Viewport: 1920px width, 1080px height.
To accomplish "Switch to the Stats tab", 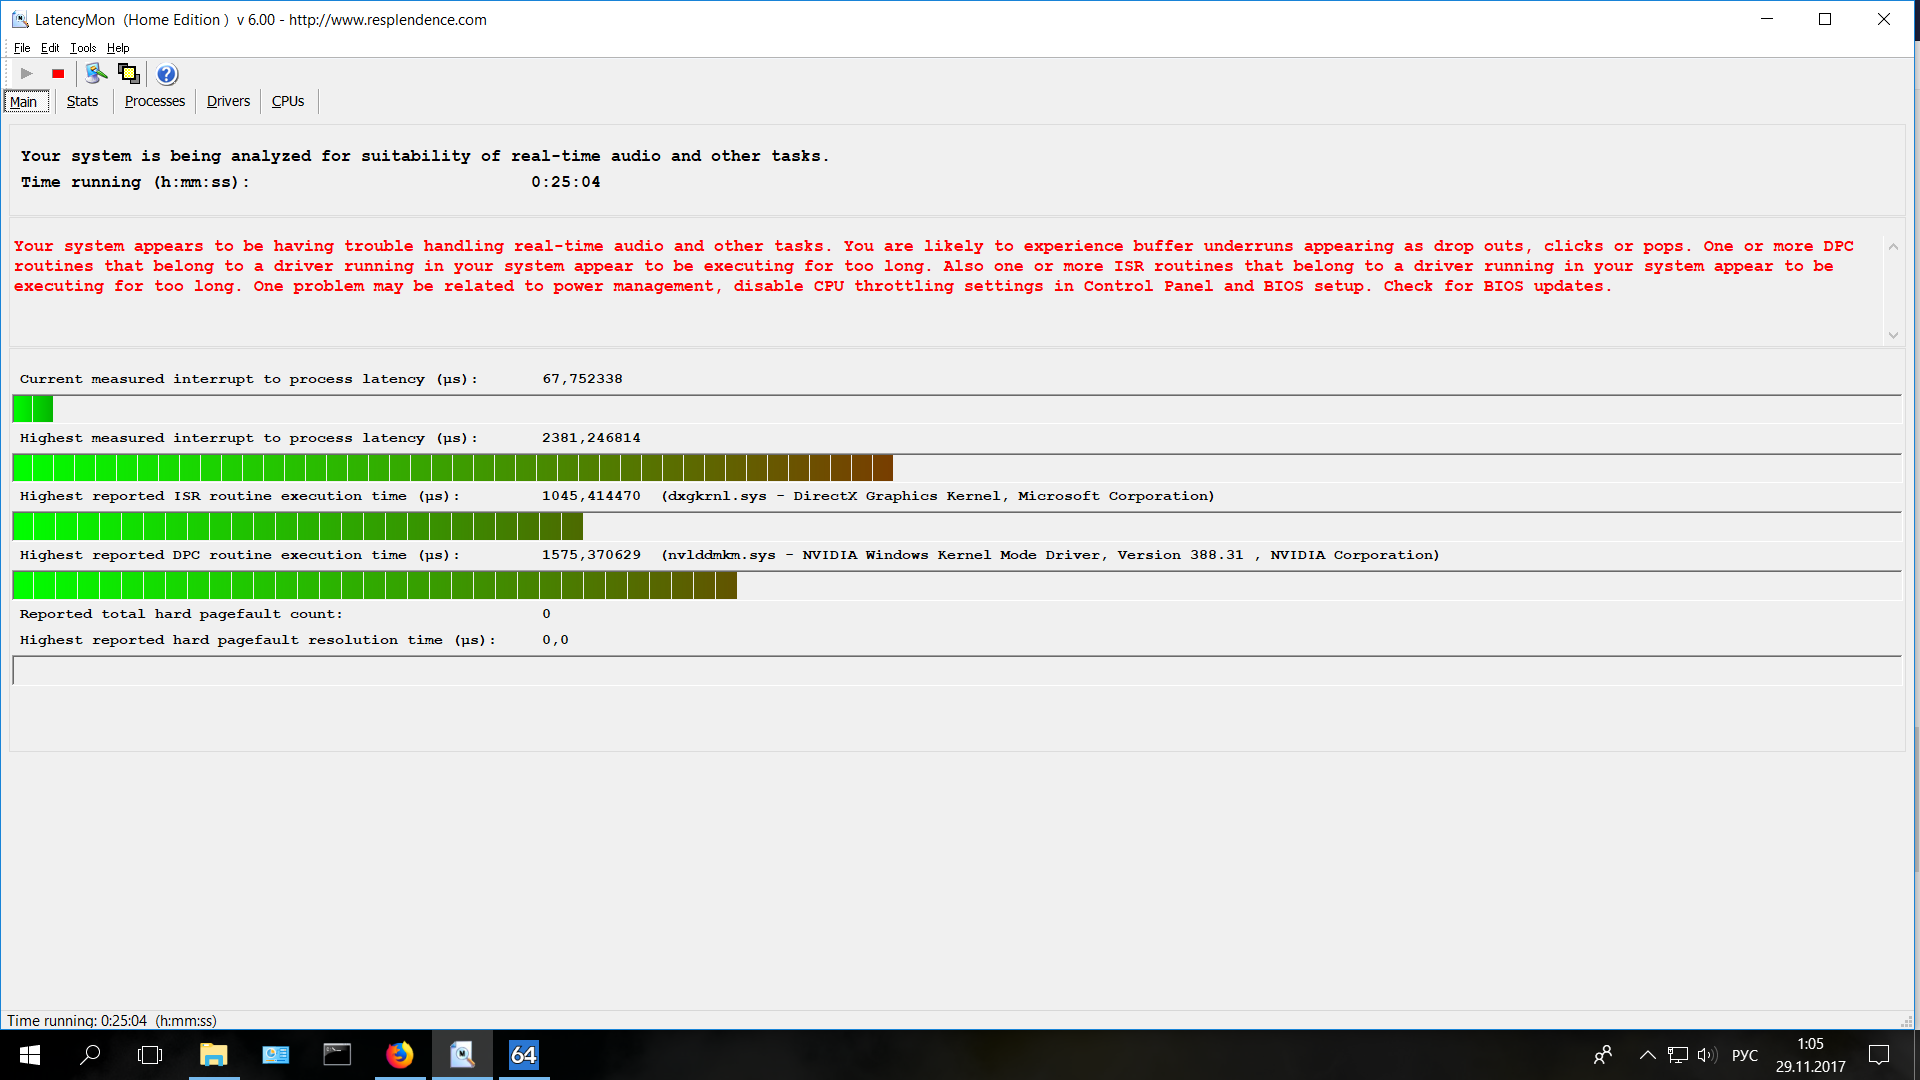I will click(82, 101).
